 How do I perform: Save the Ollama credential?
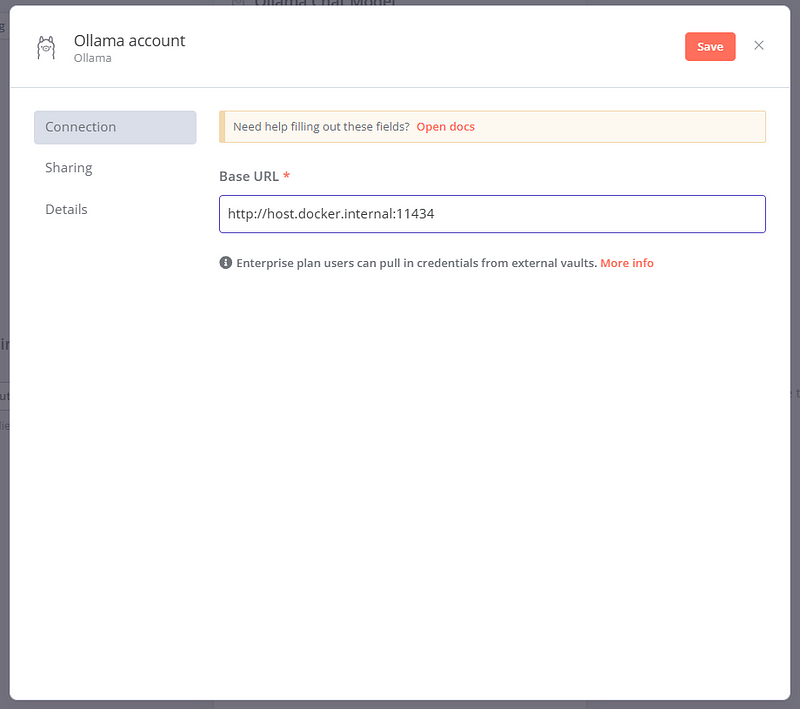tap(710, 46)
